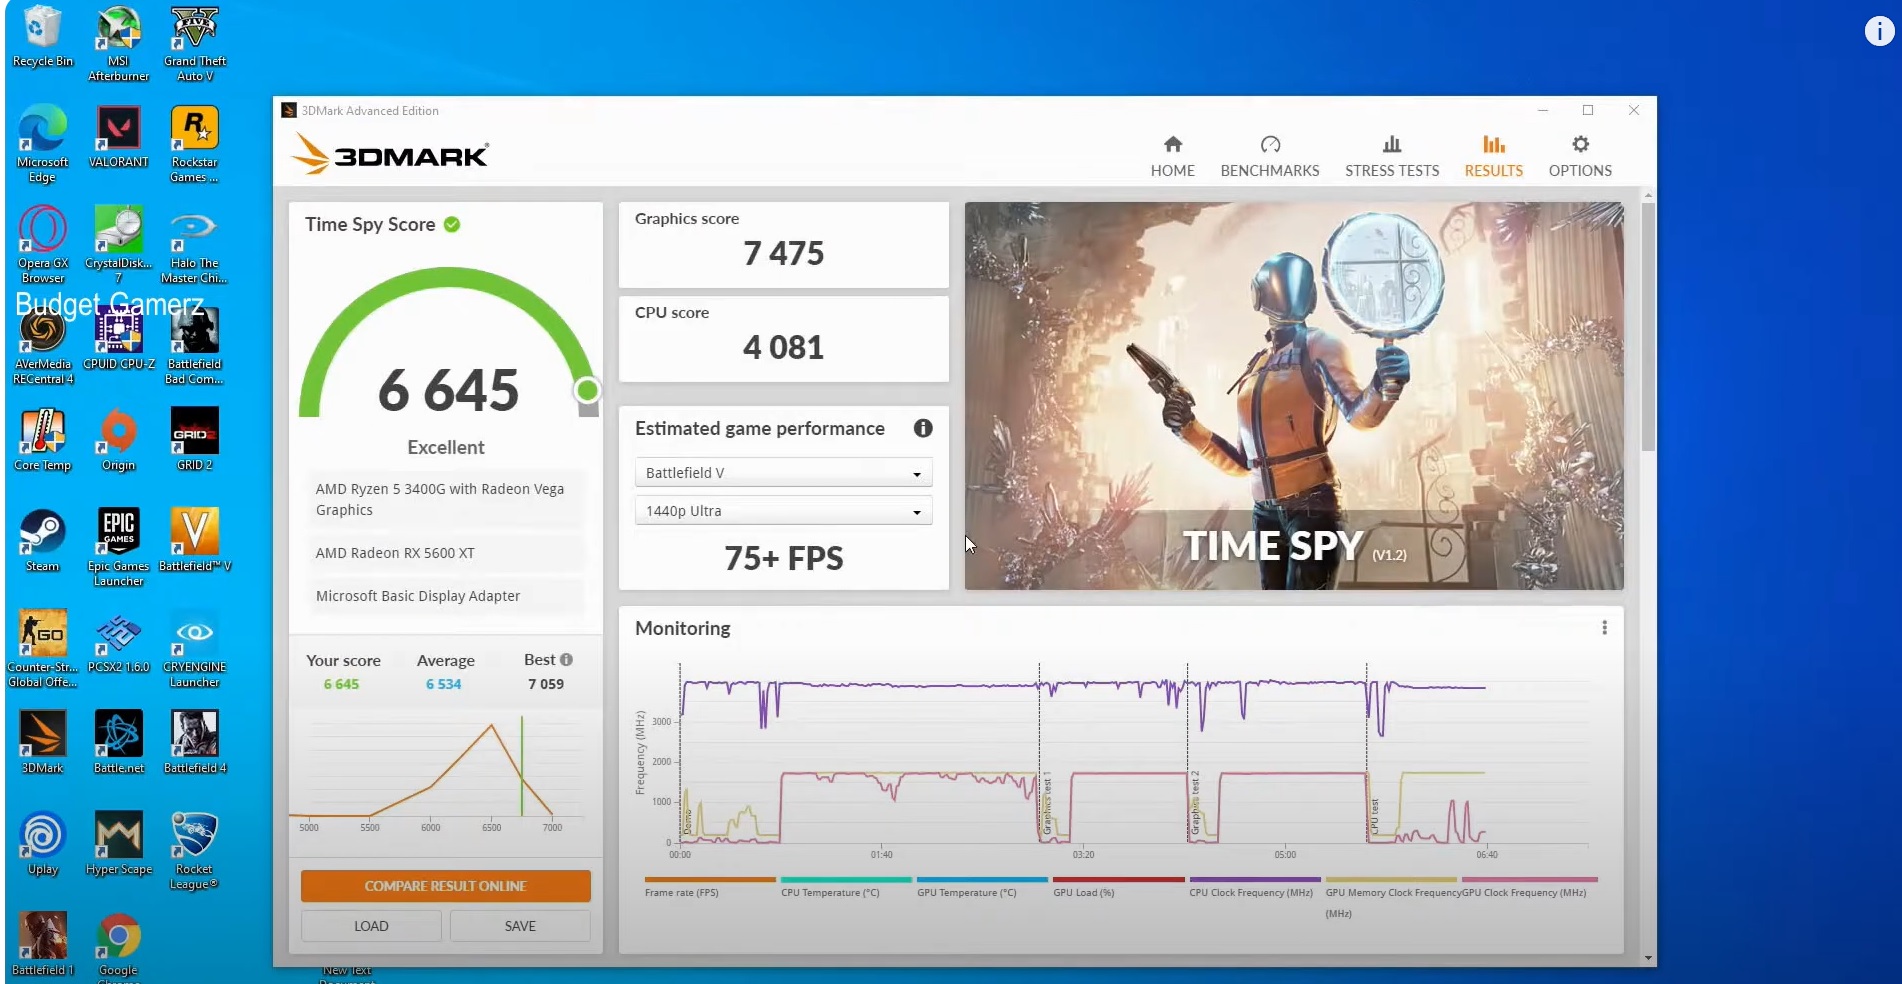Switch to the BENCHMARKS tab
The width and height of the screenshot is (1902, 984).
(1270, 157)
